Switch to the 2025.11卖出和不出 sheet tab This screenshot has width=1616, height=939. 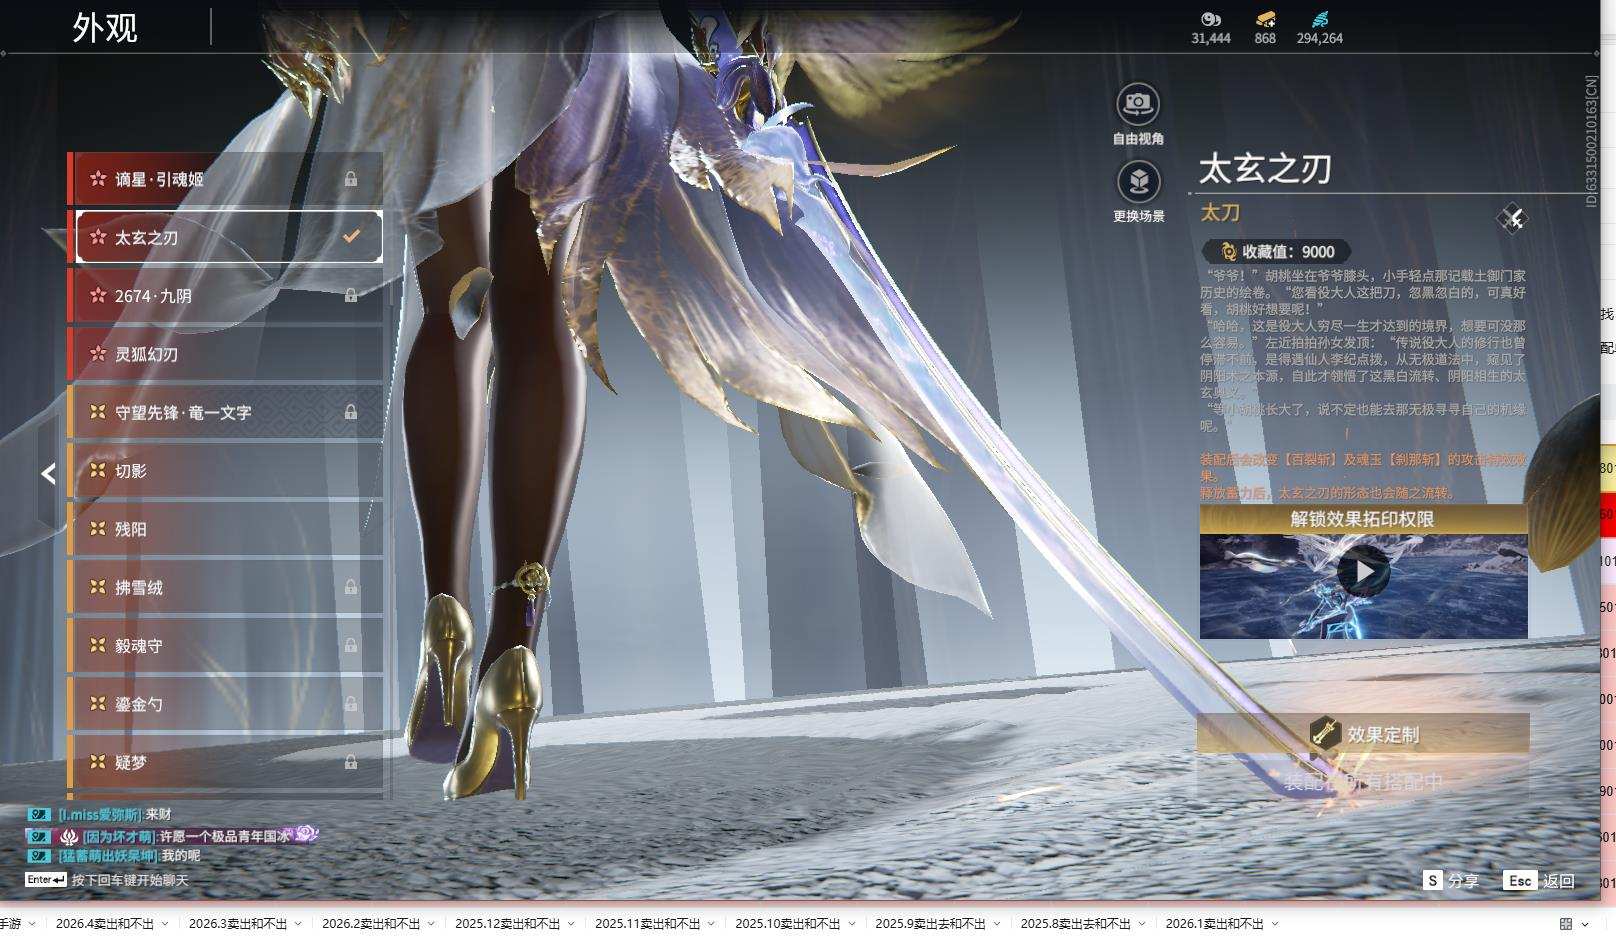[648, 924]
